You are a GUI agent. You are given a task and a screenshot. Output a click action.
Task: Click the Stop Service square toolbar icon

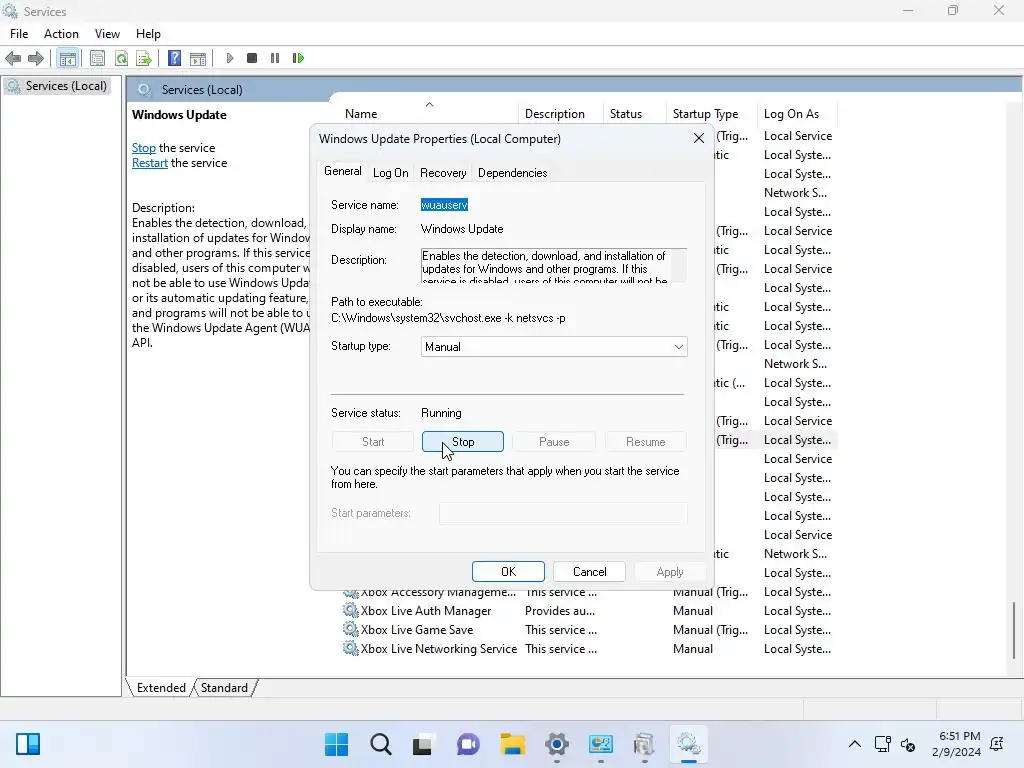click(252, 58)
